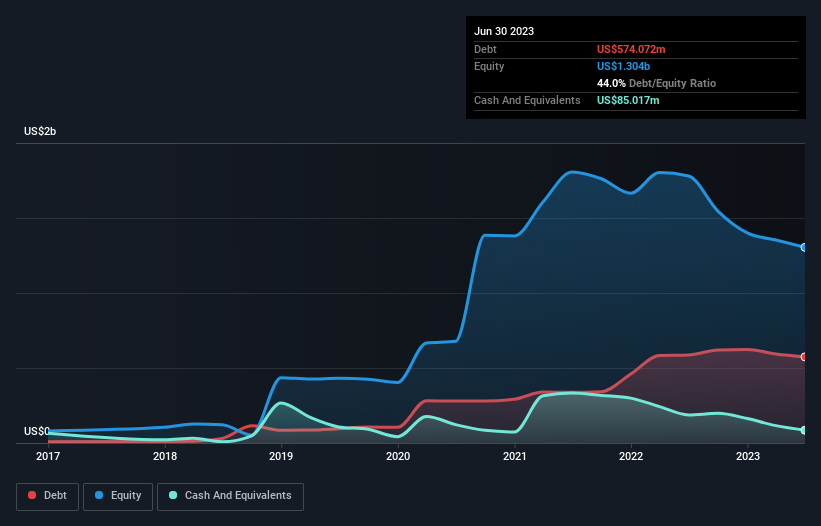The image size is (821, 526).
Task: Click the blue Equity end-point marker
Action: 804,248
